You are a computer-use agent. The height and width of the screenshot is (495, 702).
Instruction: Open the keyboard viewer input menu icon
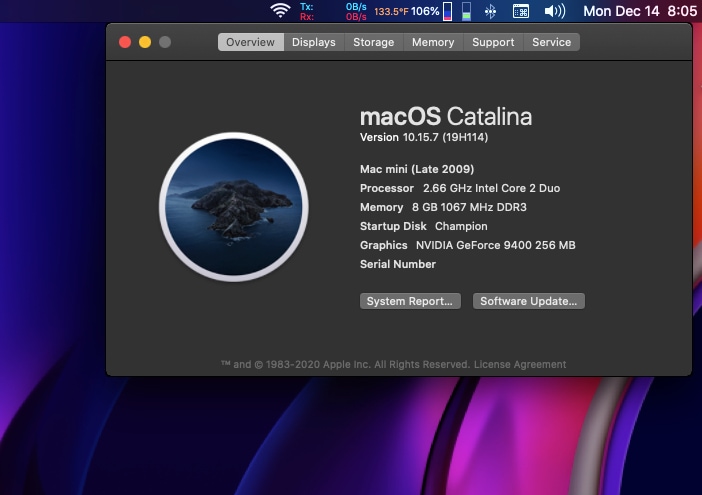pyautogui.click(x=521, y=12)
